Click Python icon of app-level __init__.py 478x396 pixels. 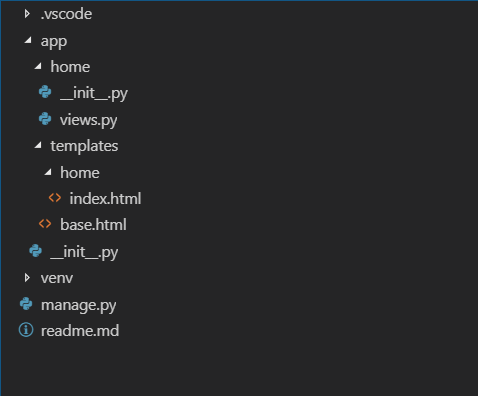[35, 251]
